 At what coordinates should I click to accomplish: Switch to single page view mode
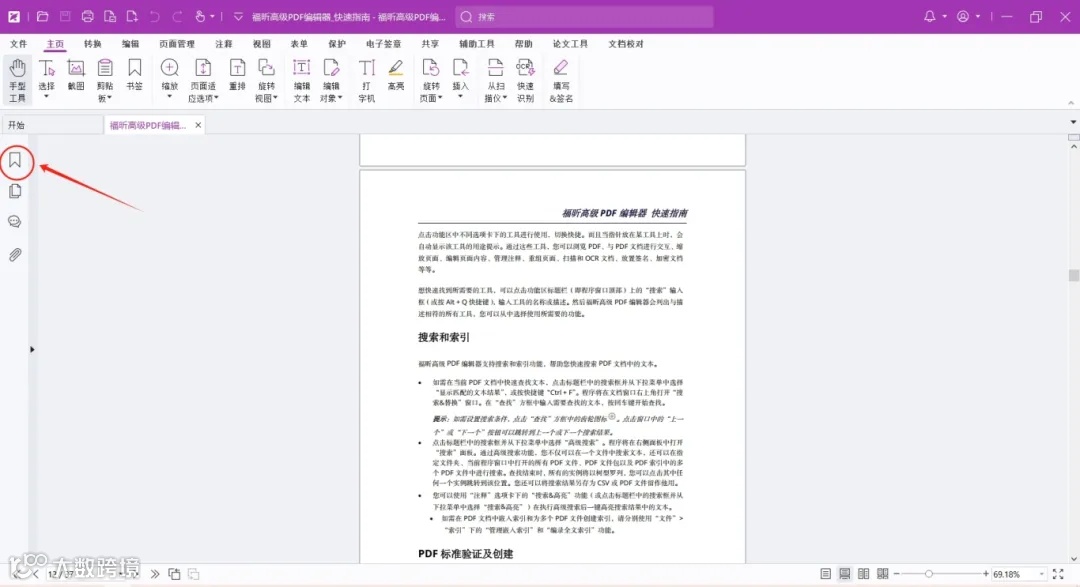point(825,574)
